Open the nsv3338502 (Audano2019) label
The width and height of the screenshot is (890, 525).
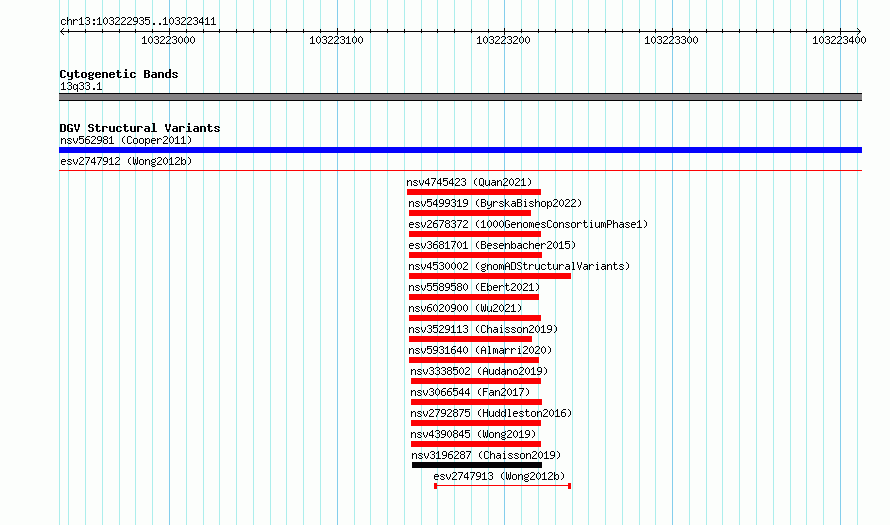[479, 371]
